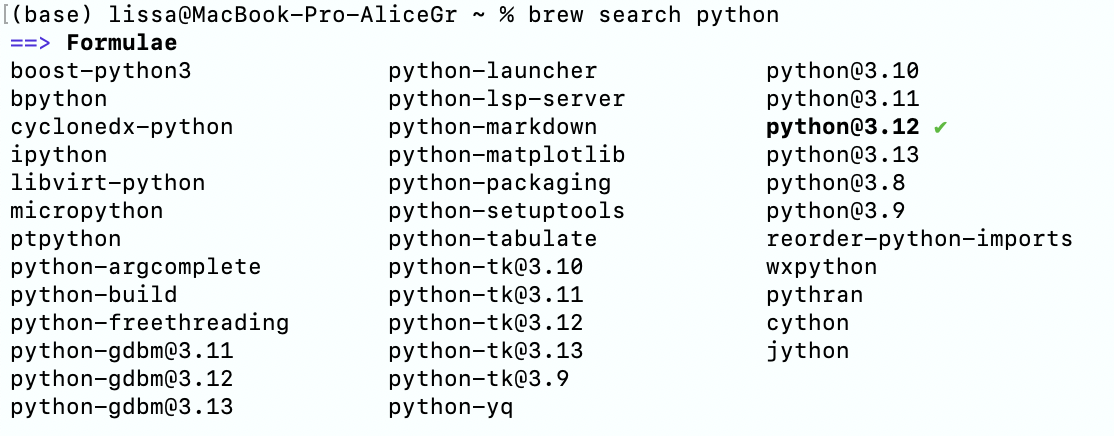The image size is (1114, 436).
Task: Select the boost-python3 formula text
Action: tap(100, 71)
